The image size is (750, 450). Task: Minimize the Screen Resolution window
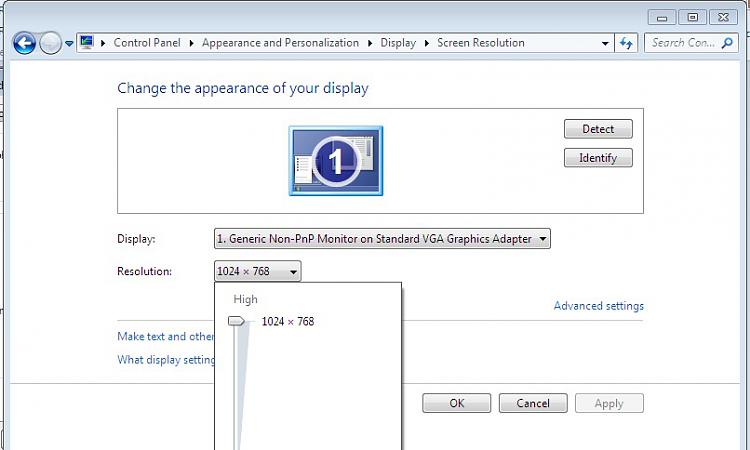click(662, 18)
